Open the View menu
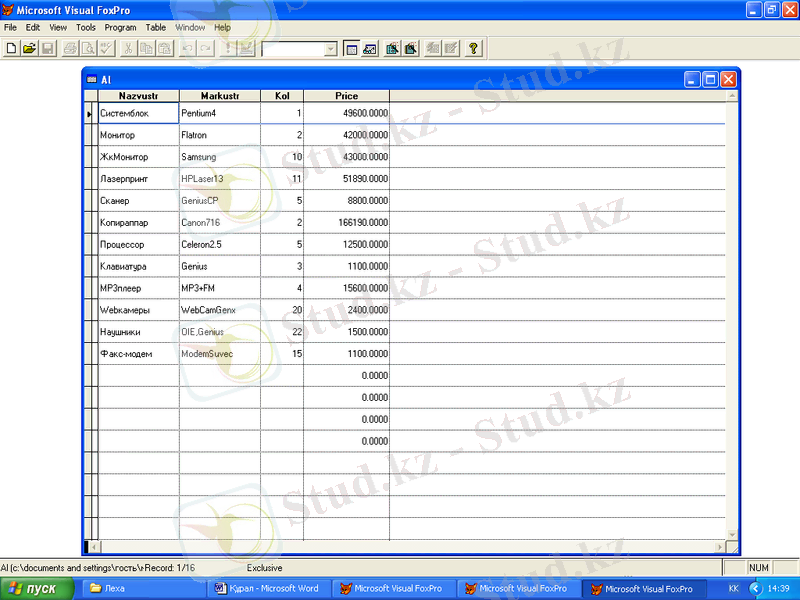The image size is (800, 600). point(58,28)
